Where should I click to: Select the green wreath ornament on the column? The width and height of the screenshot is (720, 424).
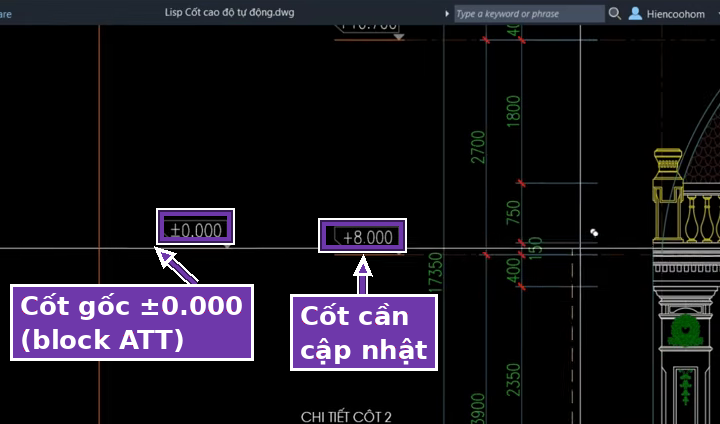685,331
